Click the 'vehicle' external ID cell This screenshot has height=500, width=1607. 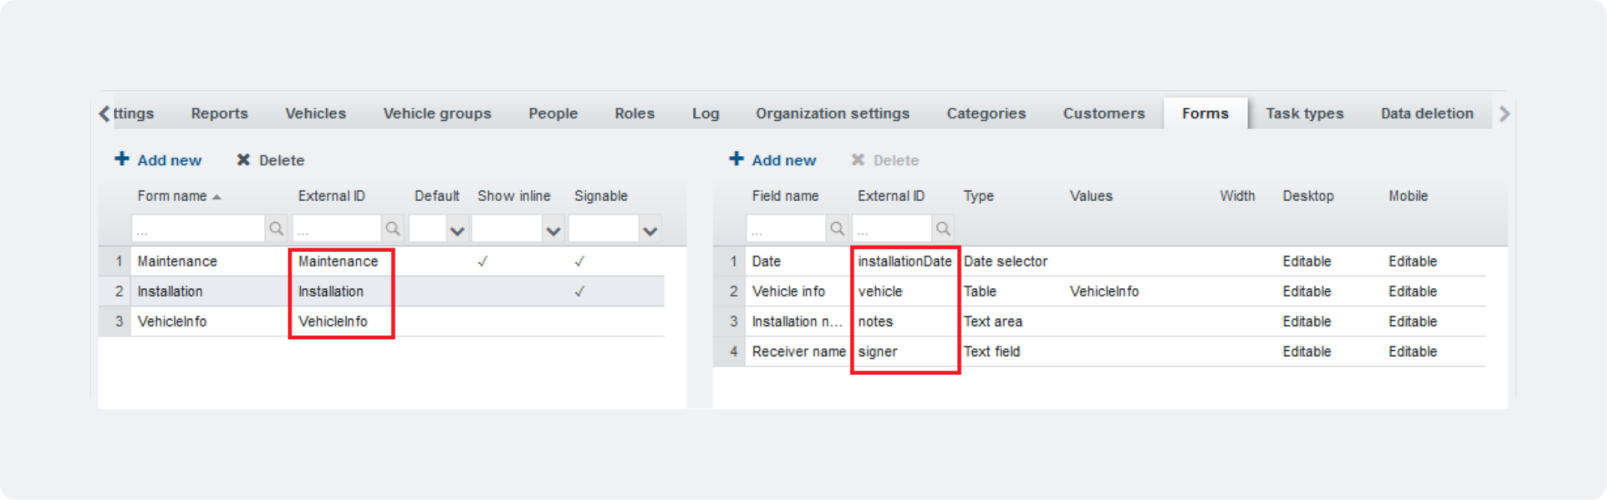[x=905, y=291]
